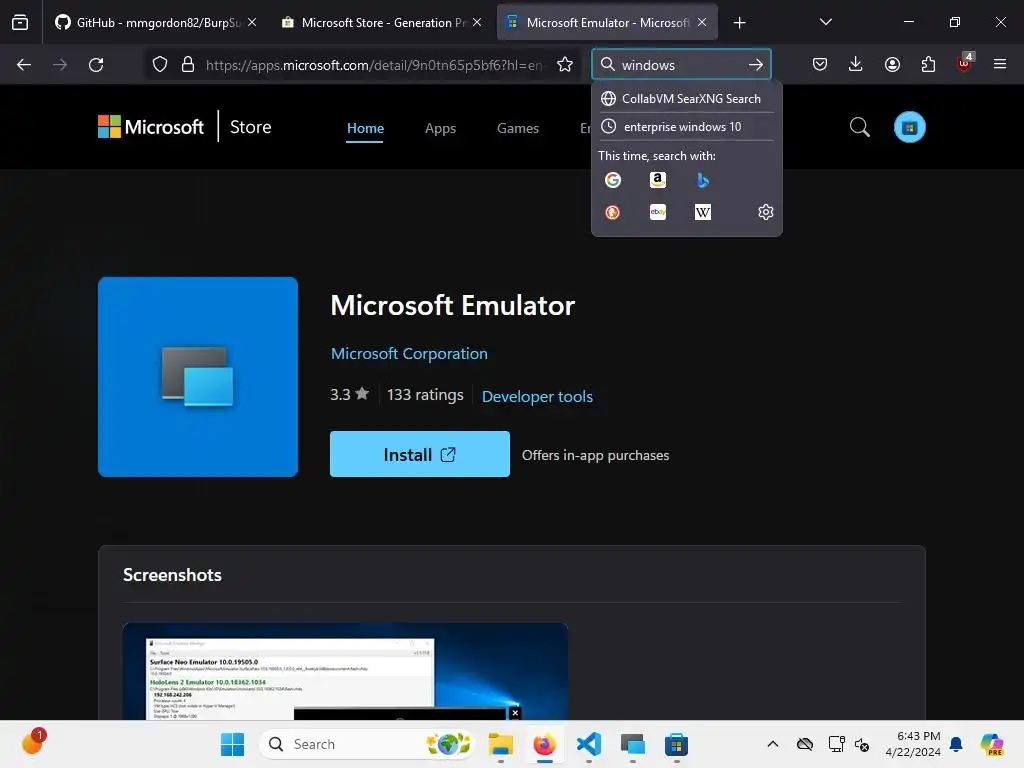Search with Google this time
1024x768 pixels.
(613, 180)
